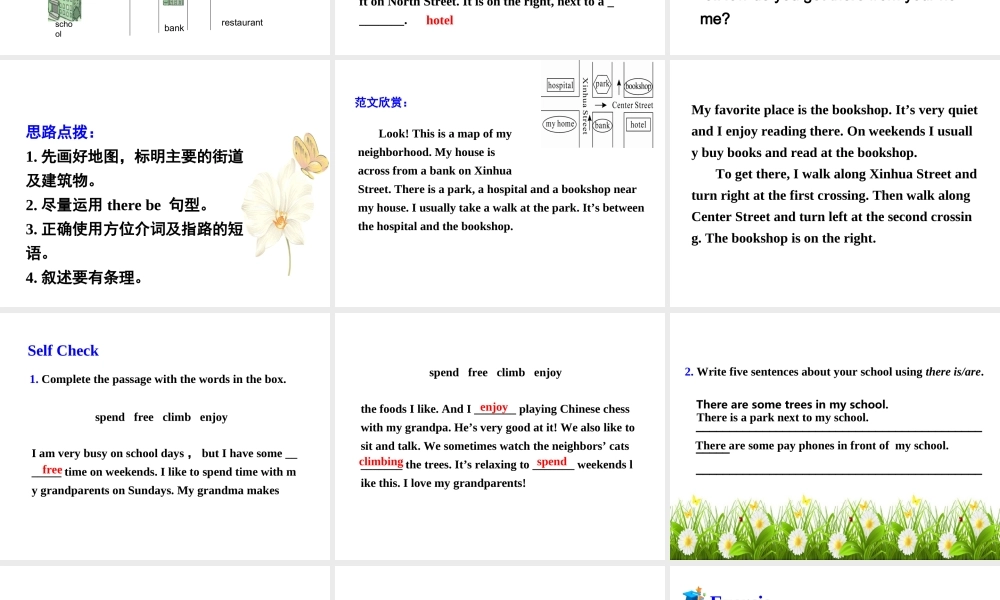Click the school building picture
The width and height of the screenshot is (1000, 600).
coord(64,10)
